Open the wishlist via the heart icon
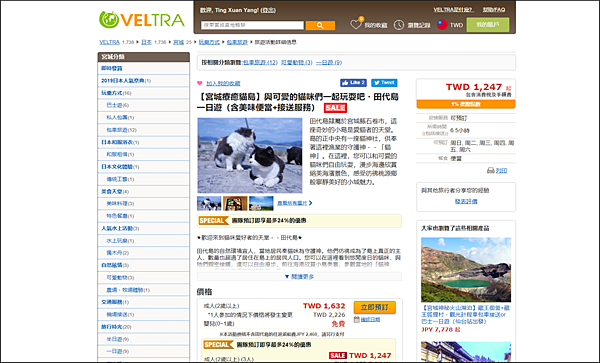Viewport: 600px width, 363px height. (355, 25)
